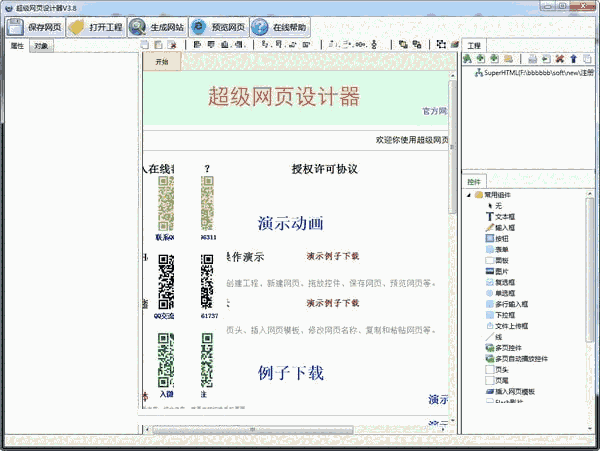Select the 线 line control
The height and width of the screenshot is (451, 600).
coord(494,337)
